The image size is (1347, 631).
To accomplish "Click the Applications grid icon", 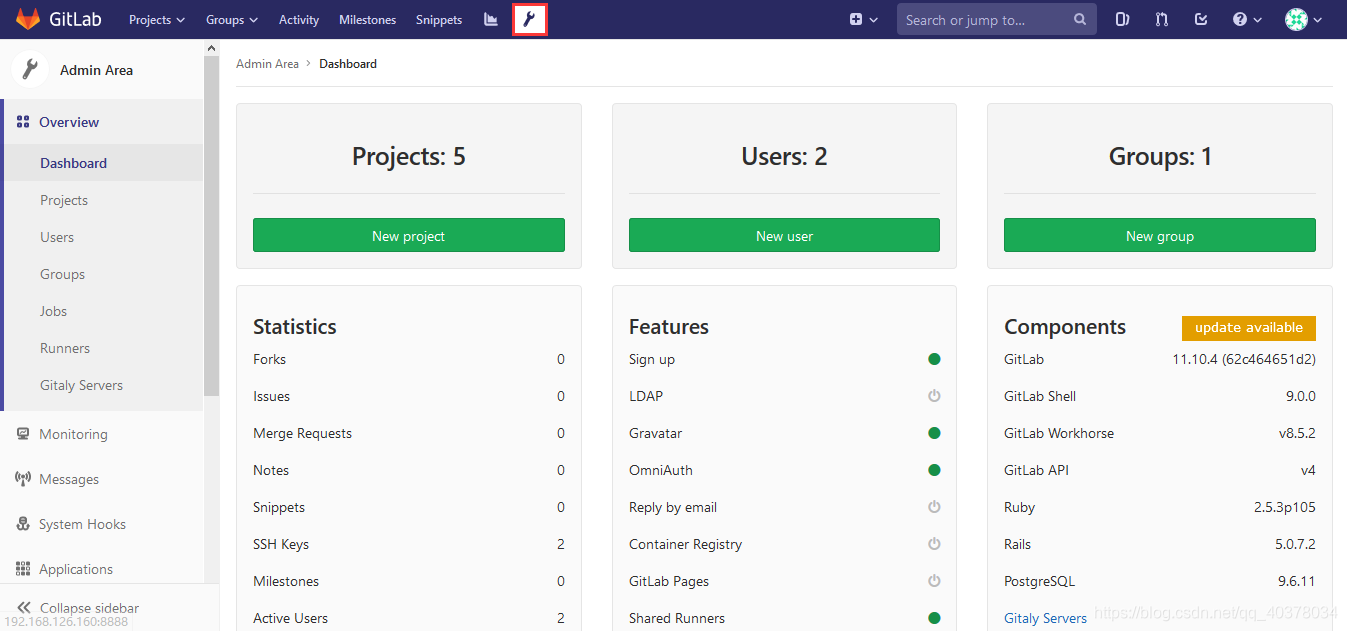I will 23,569.
